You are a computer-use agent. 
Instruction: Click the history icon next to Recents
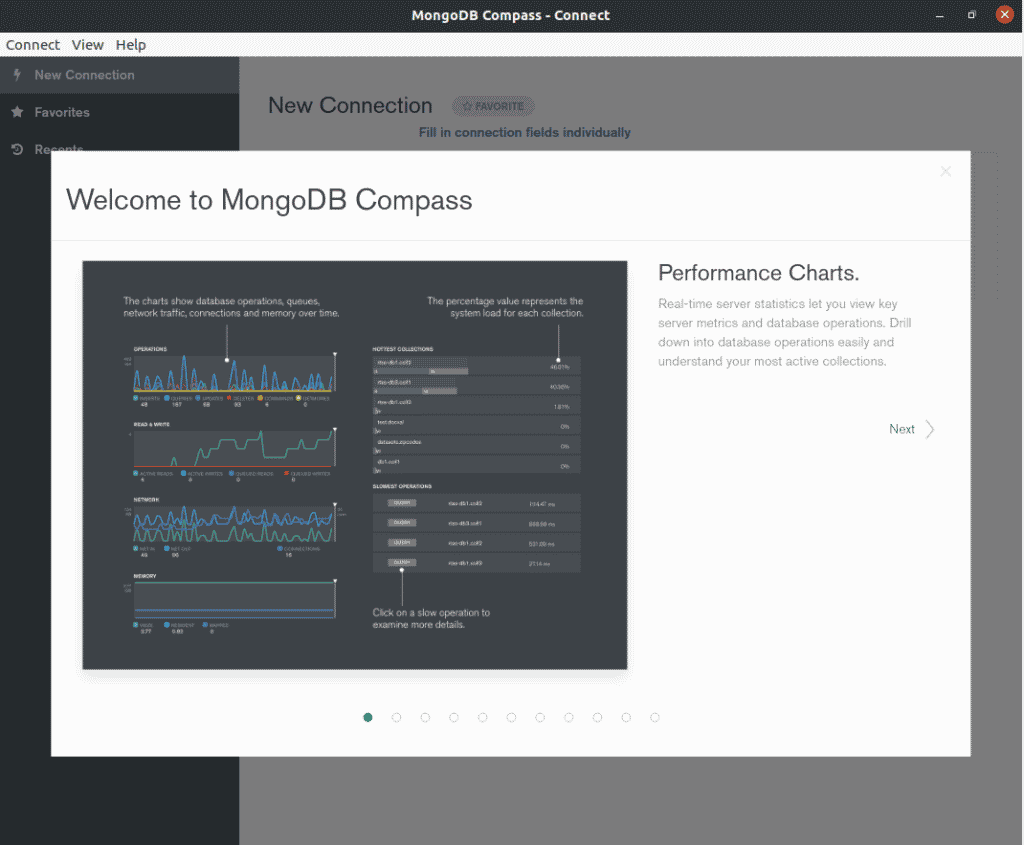pyautogui.click(x=17, y=149)
